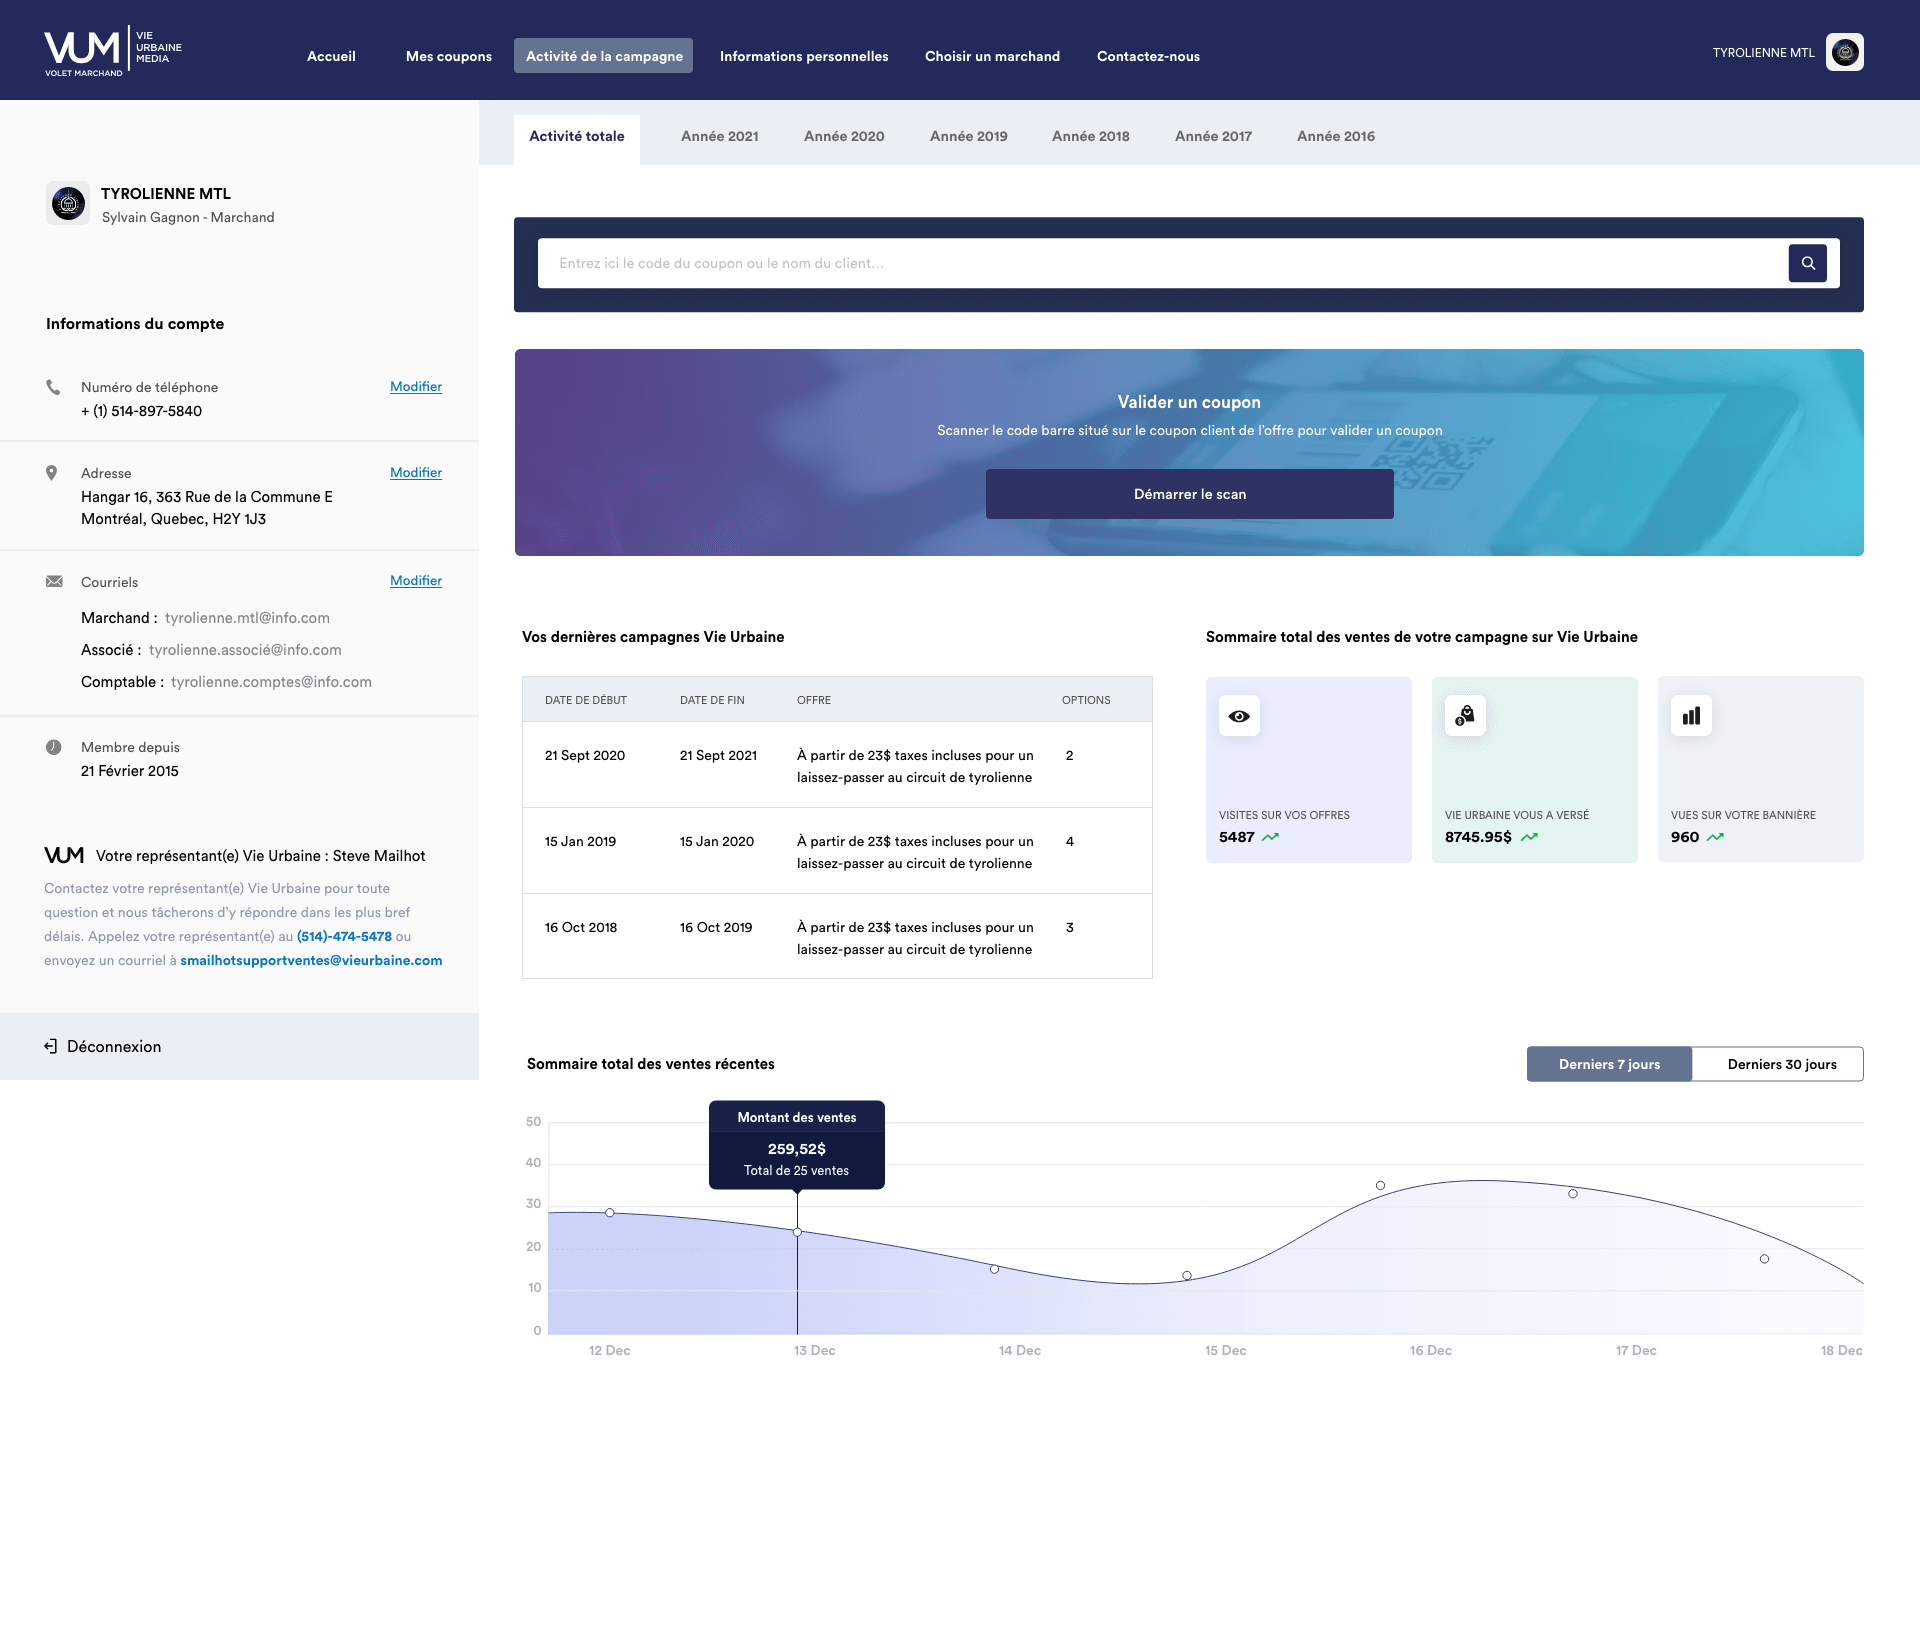Click the small VUM logo by representative
The width and height of the screenshot is (1920, 1643).
64,855
